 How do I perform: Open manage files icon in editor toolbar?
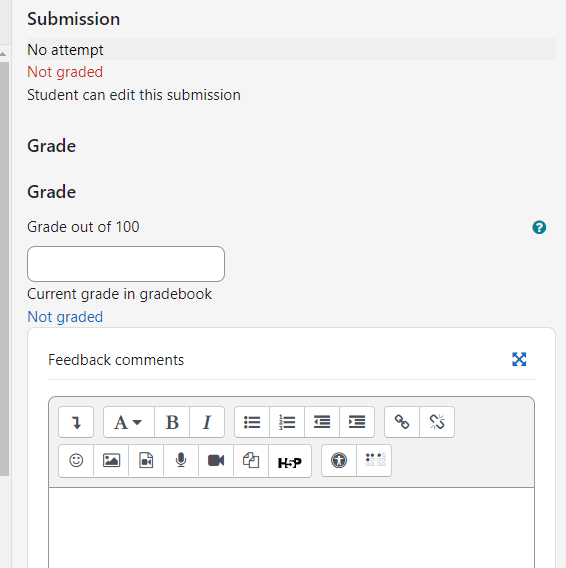point(251,461)
